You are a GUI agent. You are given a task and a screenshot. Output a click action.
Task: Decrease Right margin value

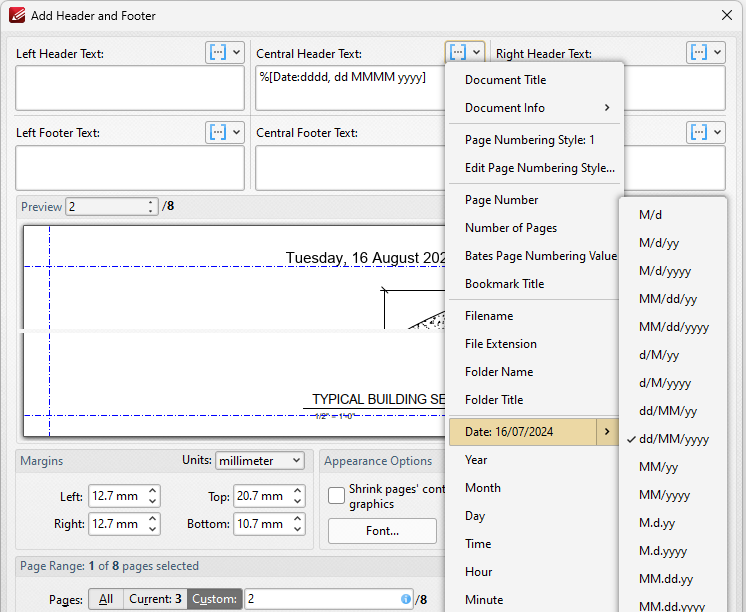(152, 529)
